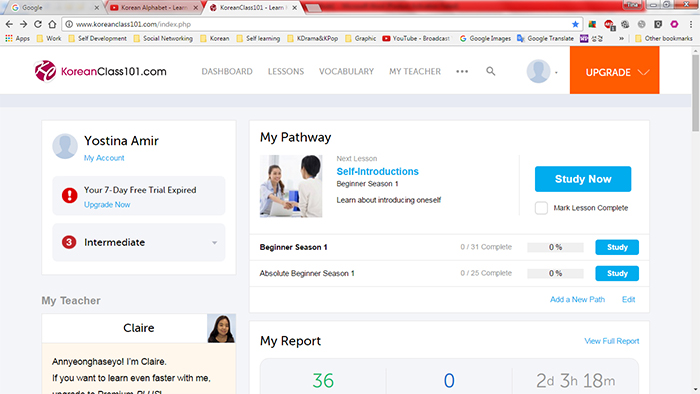Click the Study Now button

click(583, 179)
